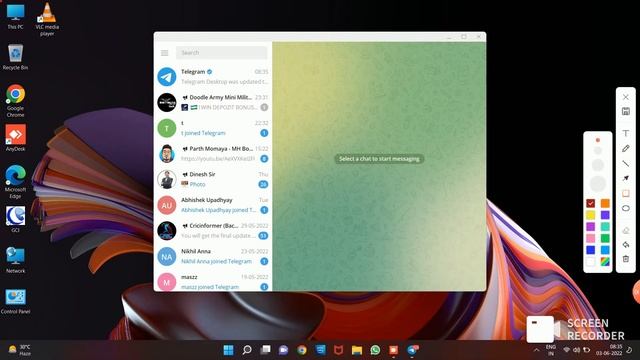The image size is (640, 360).
Task: Click the save icon in annotation toolbar
Action: [x=626, y=111]
